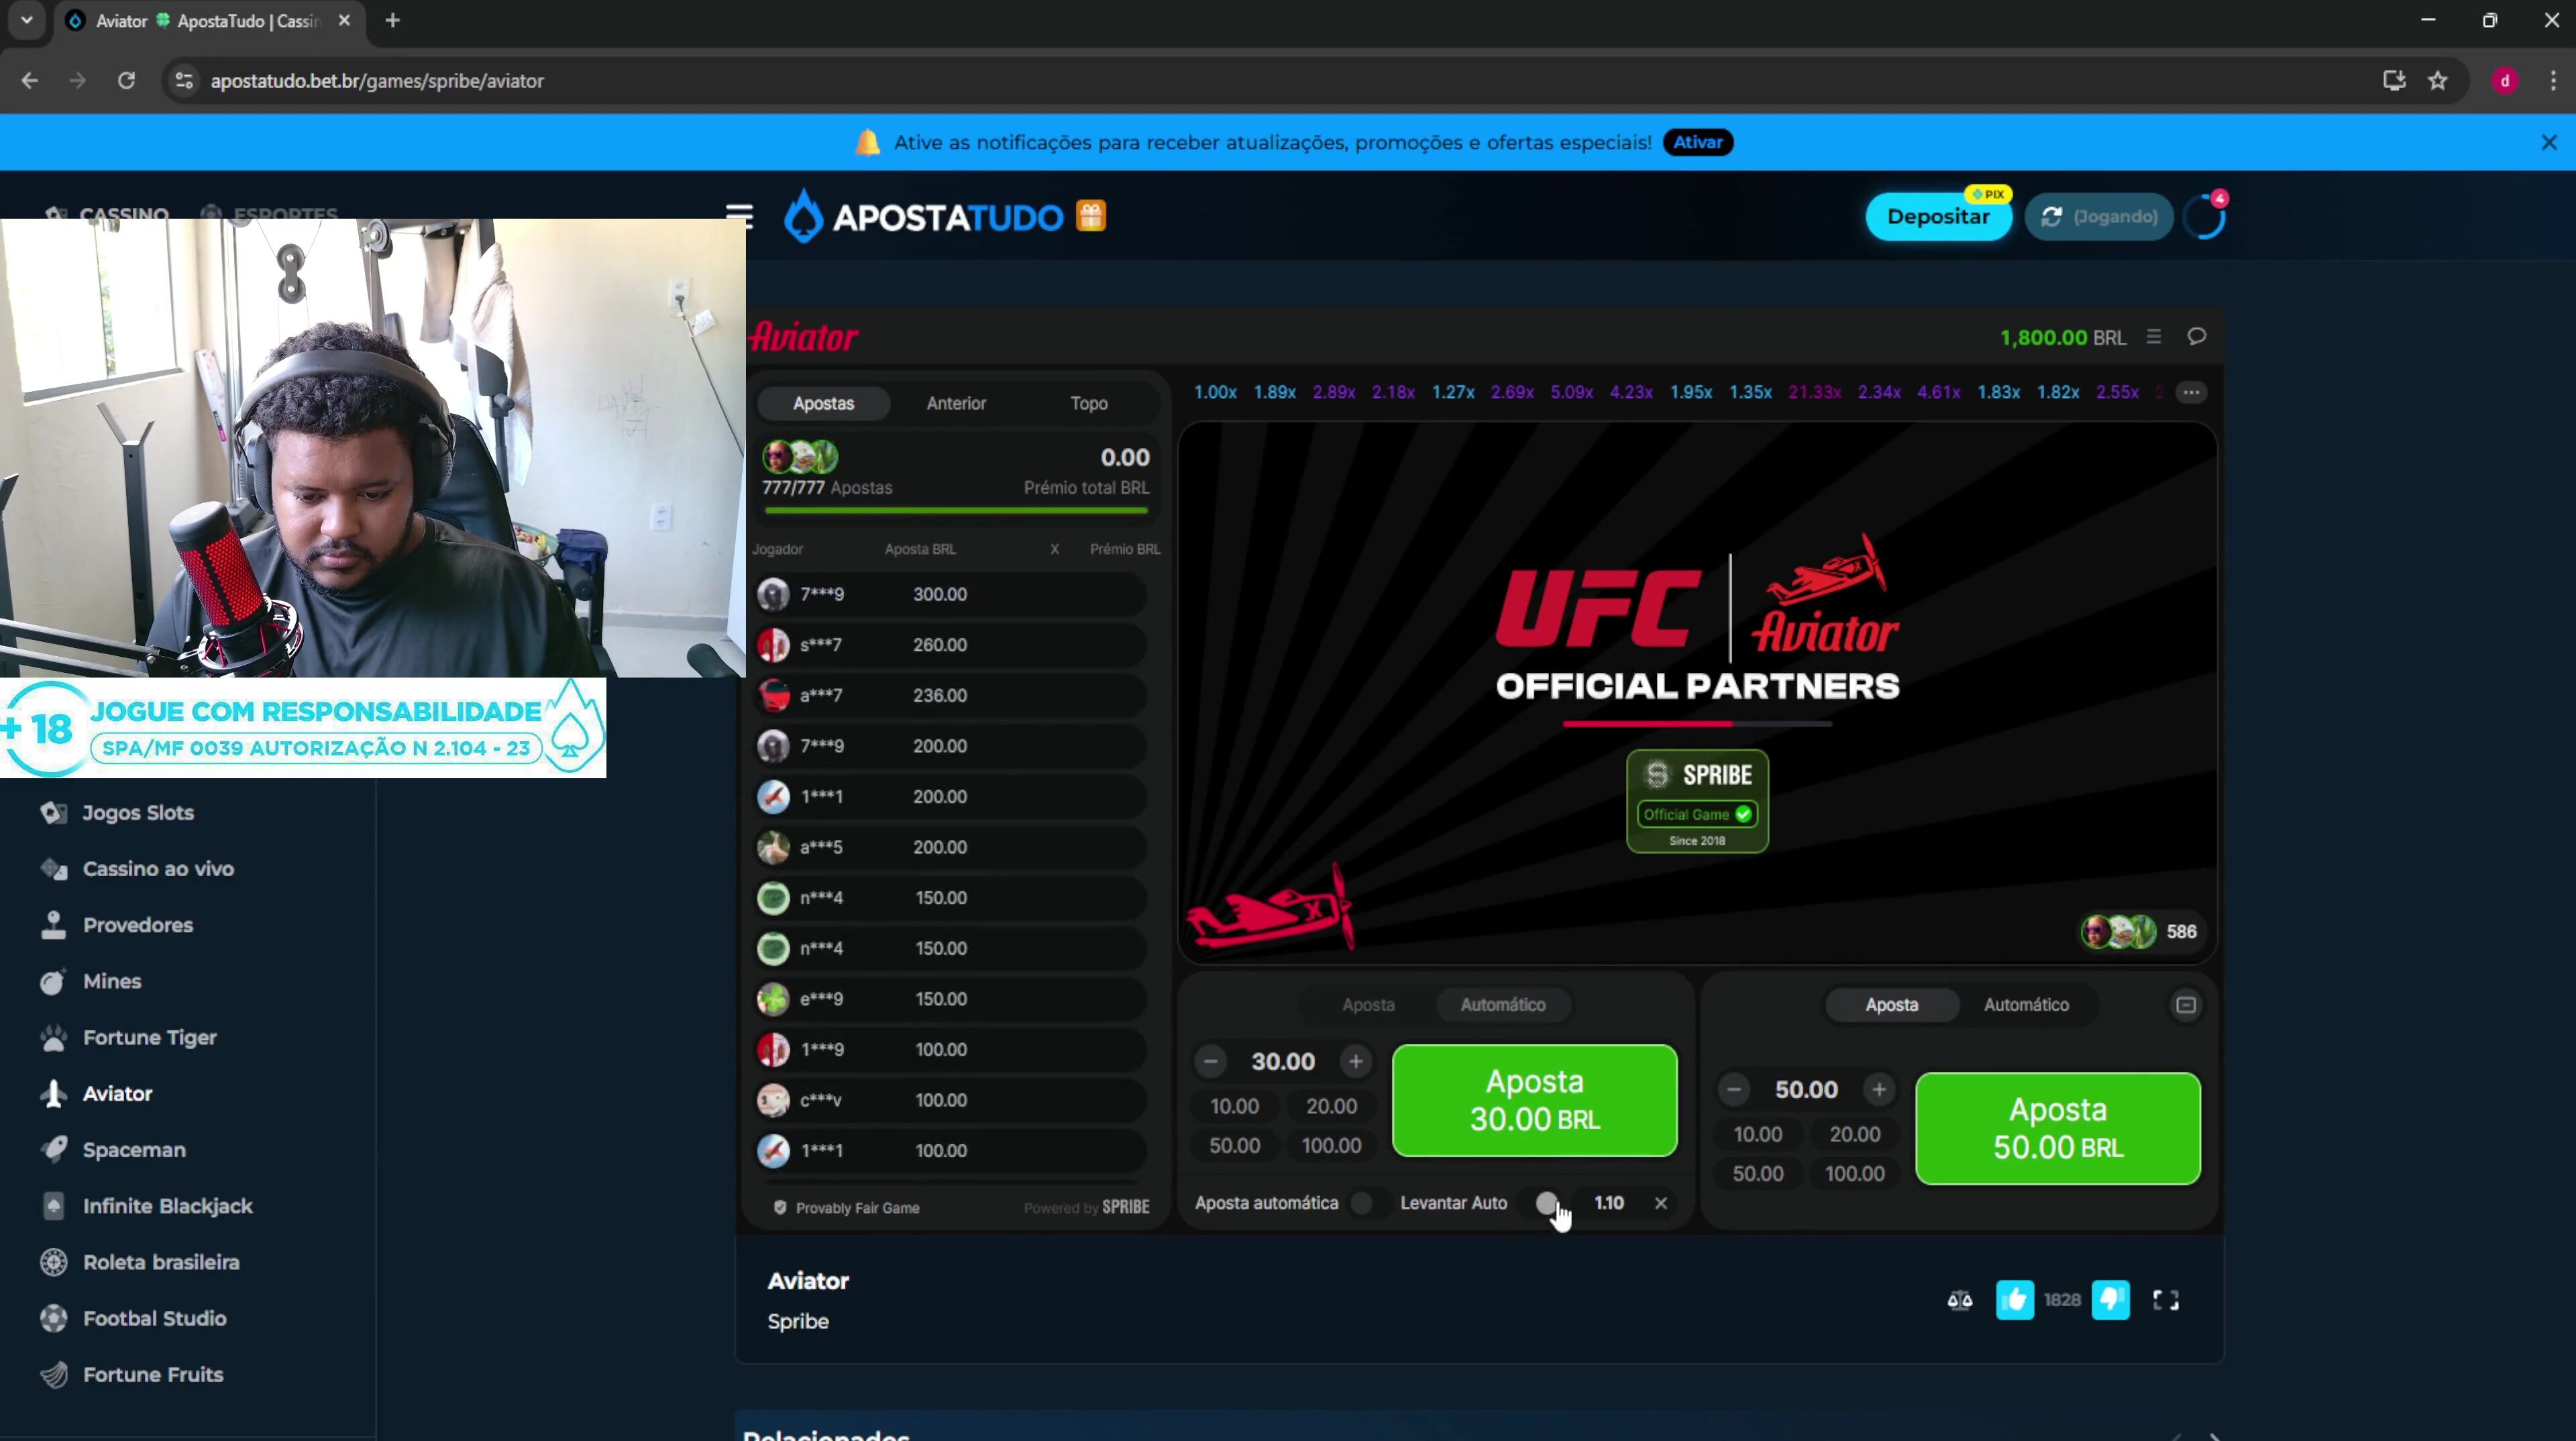
Task: Select Automático tab in left bet panel
Action: tap(1502, 1004)
